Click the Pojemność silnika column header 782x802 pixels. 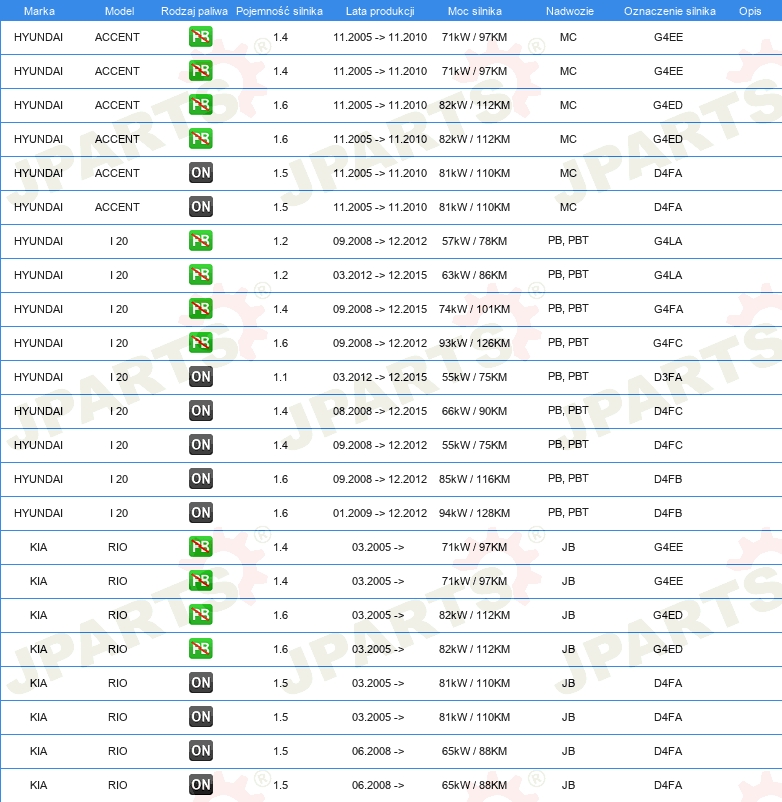coord(279,11)
